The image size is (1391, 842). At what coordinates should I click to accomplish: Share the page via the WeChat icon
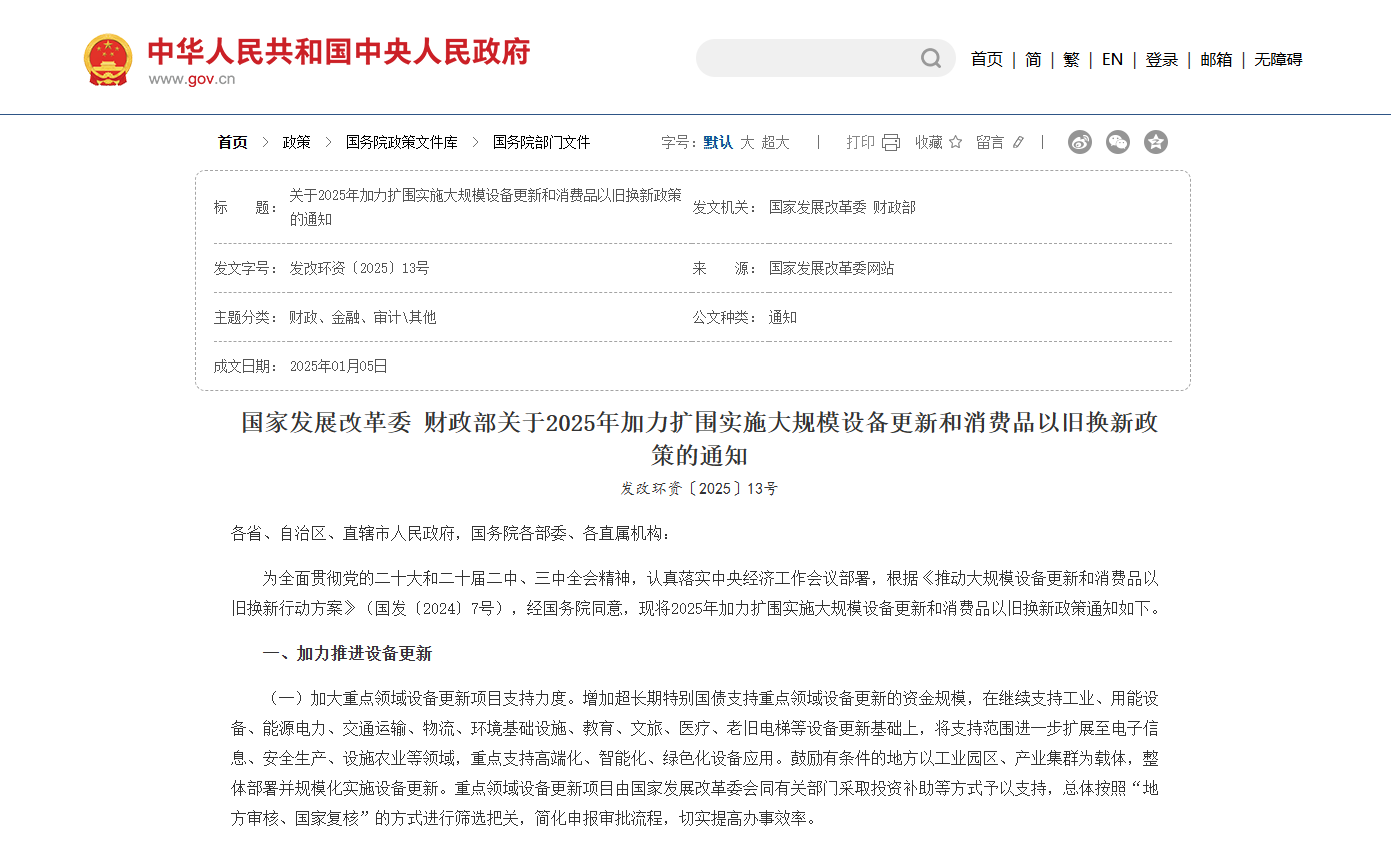click(x=1118, y=142)
